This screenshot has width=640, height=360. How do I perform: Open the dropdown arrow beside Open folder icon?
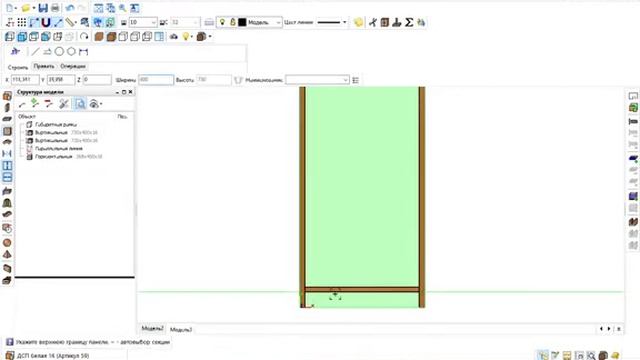[33, 8]
